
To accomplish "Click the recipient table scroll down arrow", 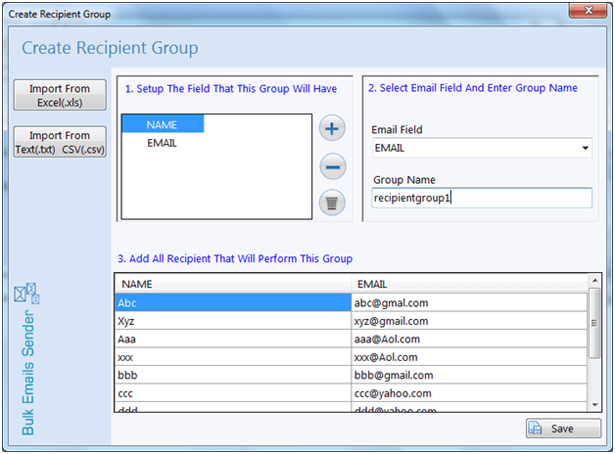I will click(595, 405).
